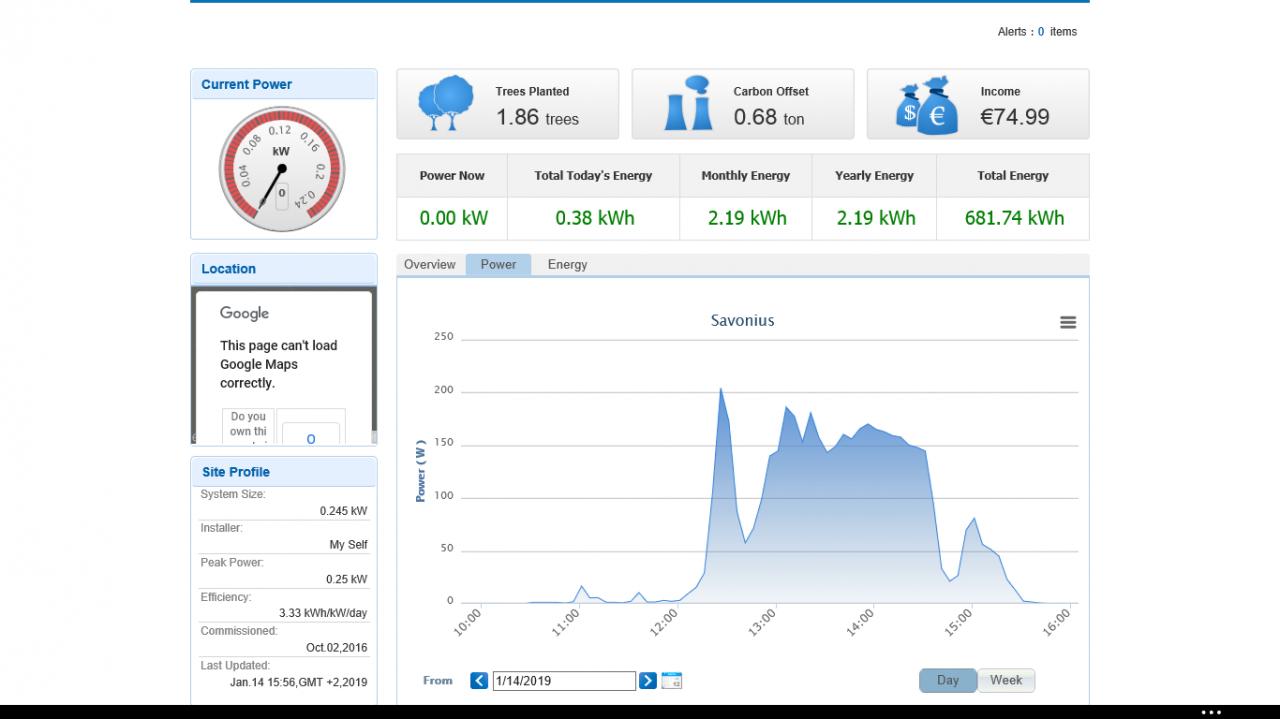Image resolution: width=1280 pixels, height=719 pixels.
Task: Switch to the Energy tab
Action: [x=567, y=265]
